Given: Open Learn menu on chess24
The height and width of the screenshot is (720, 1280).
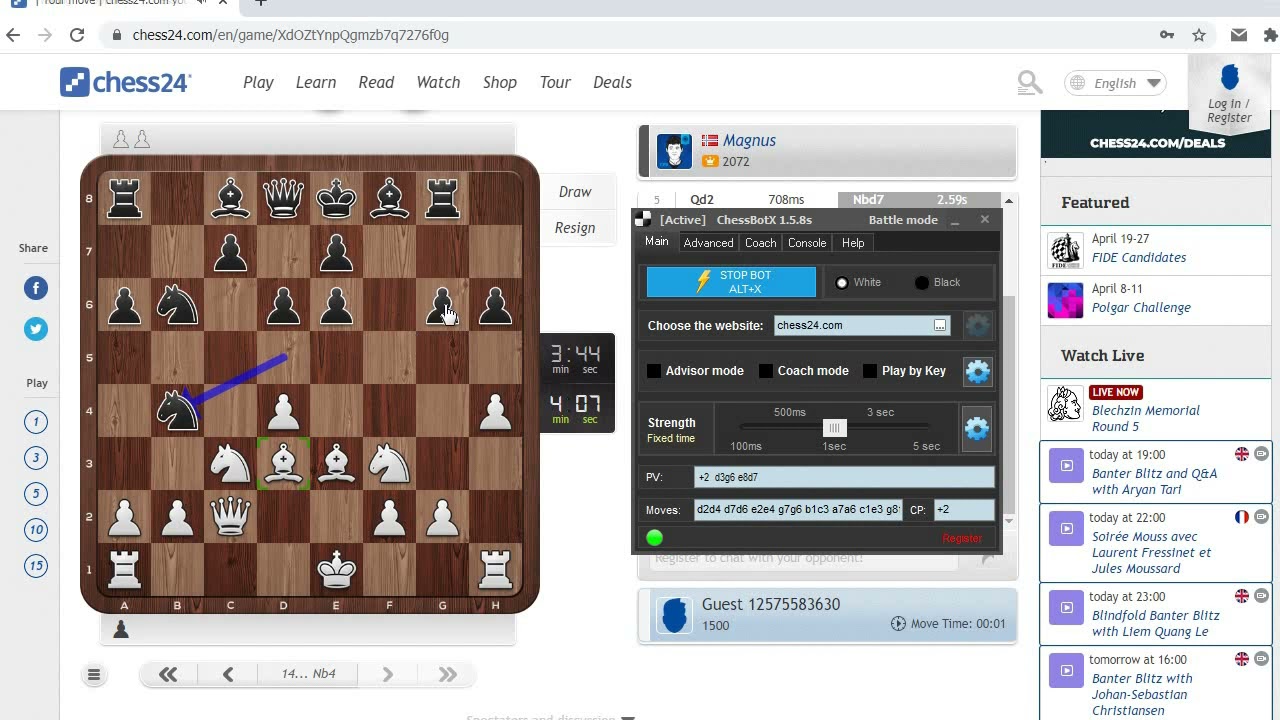Looking at the screenshot, I should tap(316, 82).
